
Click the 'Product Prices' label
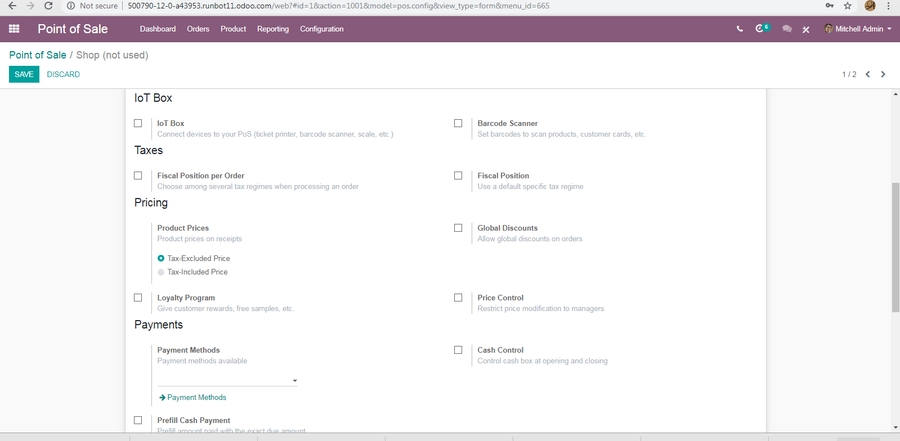[x=183, y=228]
